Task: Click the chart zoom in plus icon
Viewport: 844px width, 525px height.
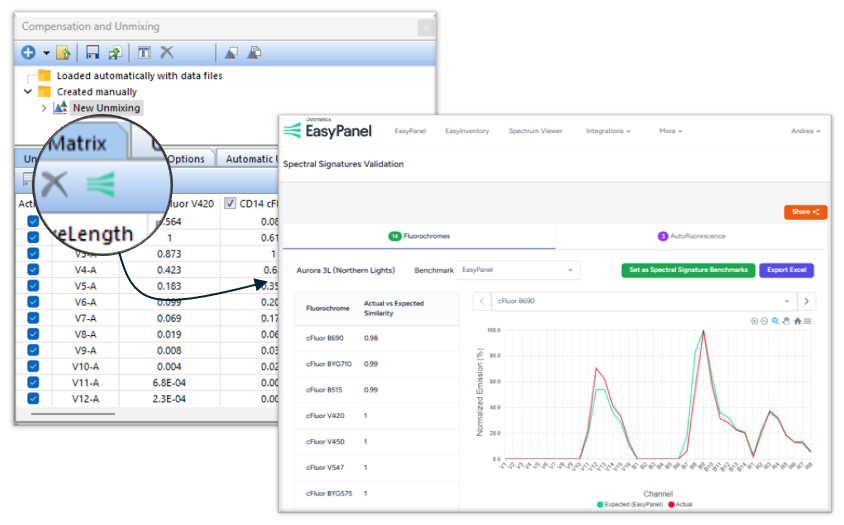Action: pyautogui.click(x=755, y=320)
